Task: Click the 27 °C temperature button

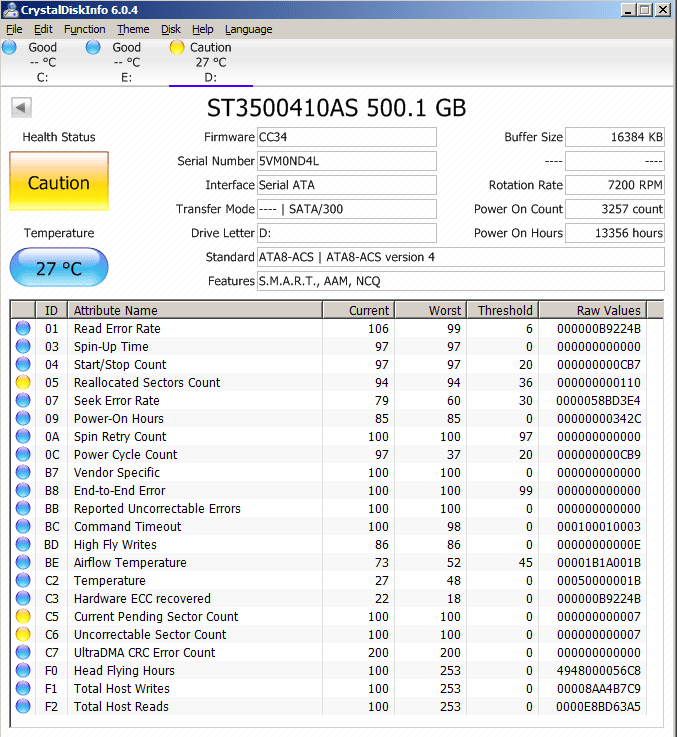Action: pyautogui.click(x=59, y=267)
